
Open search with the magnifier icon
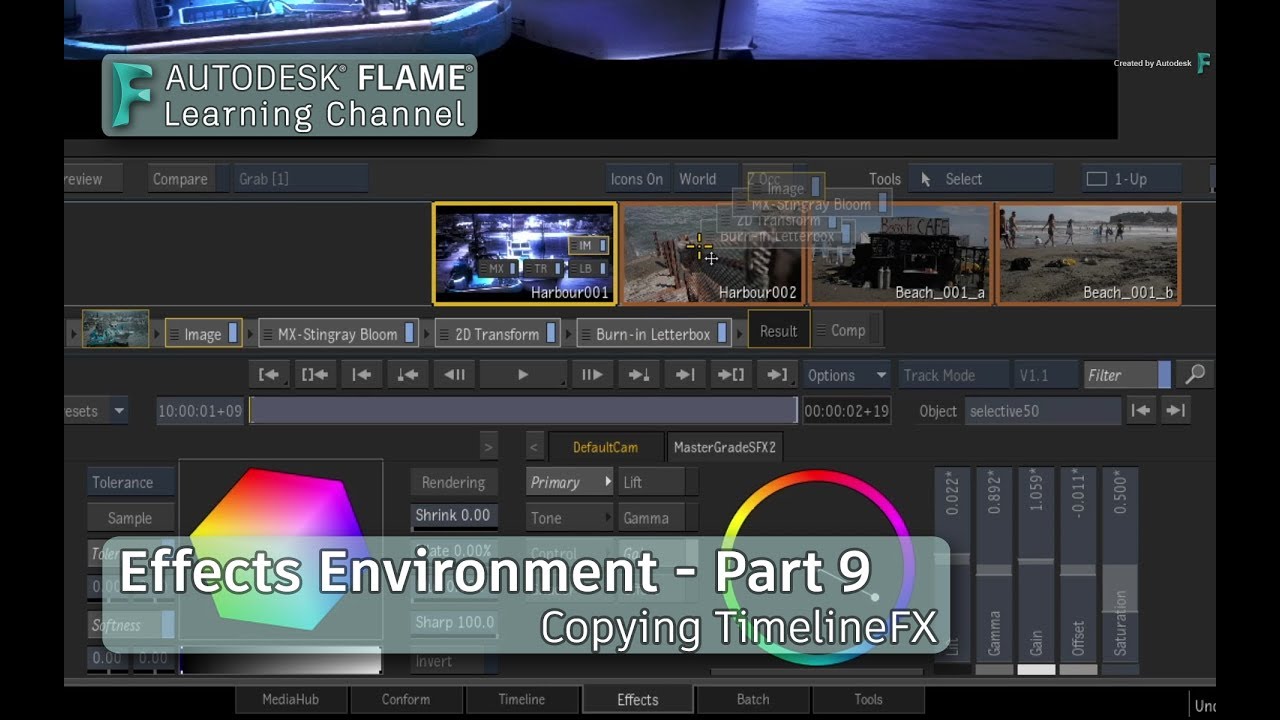pos(1195,375)
